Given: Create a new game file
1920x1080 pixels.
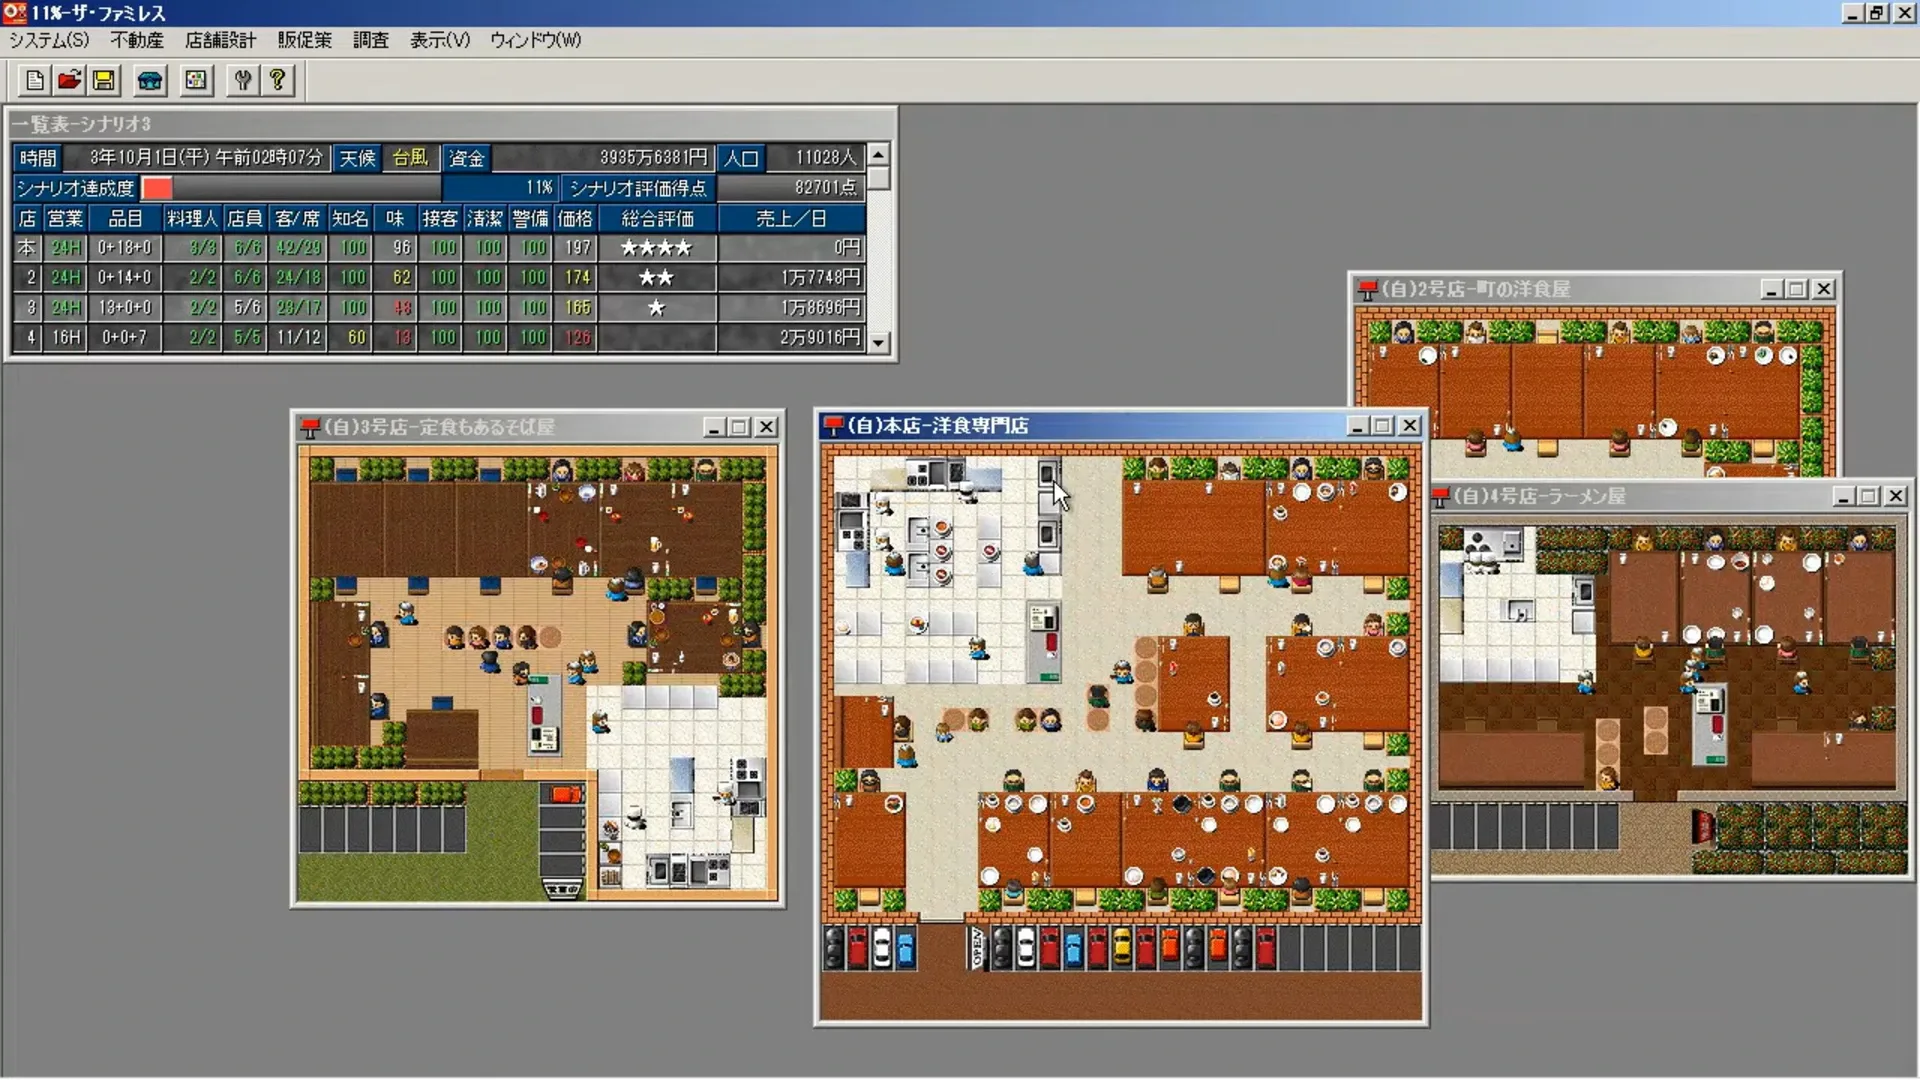Looking at the screenshot, I should click(33, 81).
